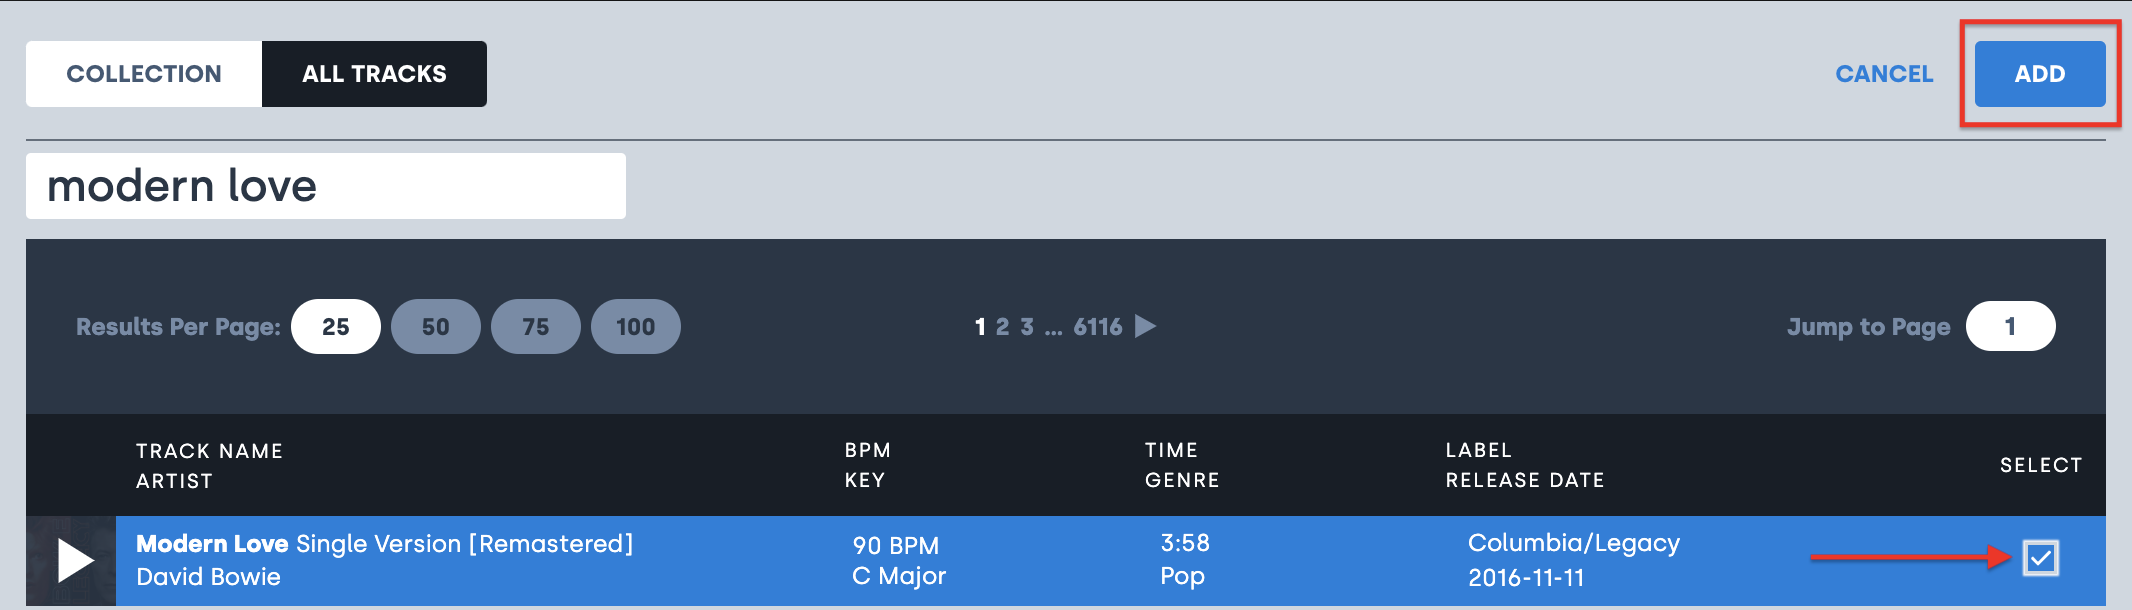Click the Jump to Page input

coord(2010,326)
